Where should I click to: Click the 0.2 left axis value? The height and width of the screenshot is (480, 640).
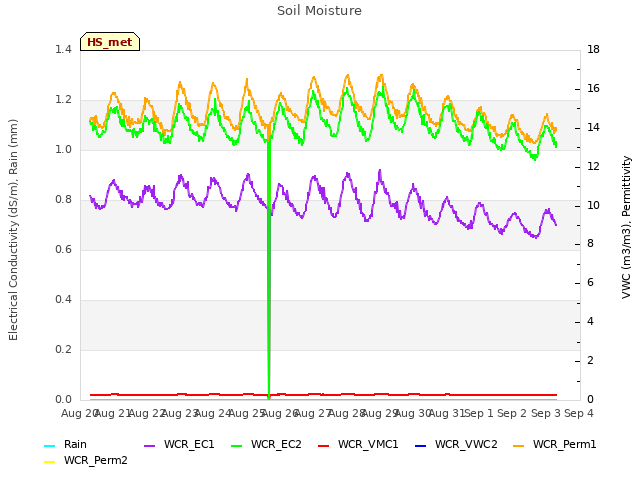point(63,350)
